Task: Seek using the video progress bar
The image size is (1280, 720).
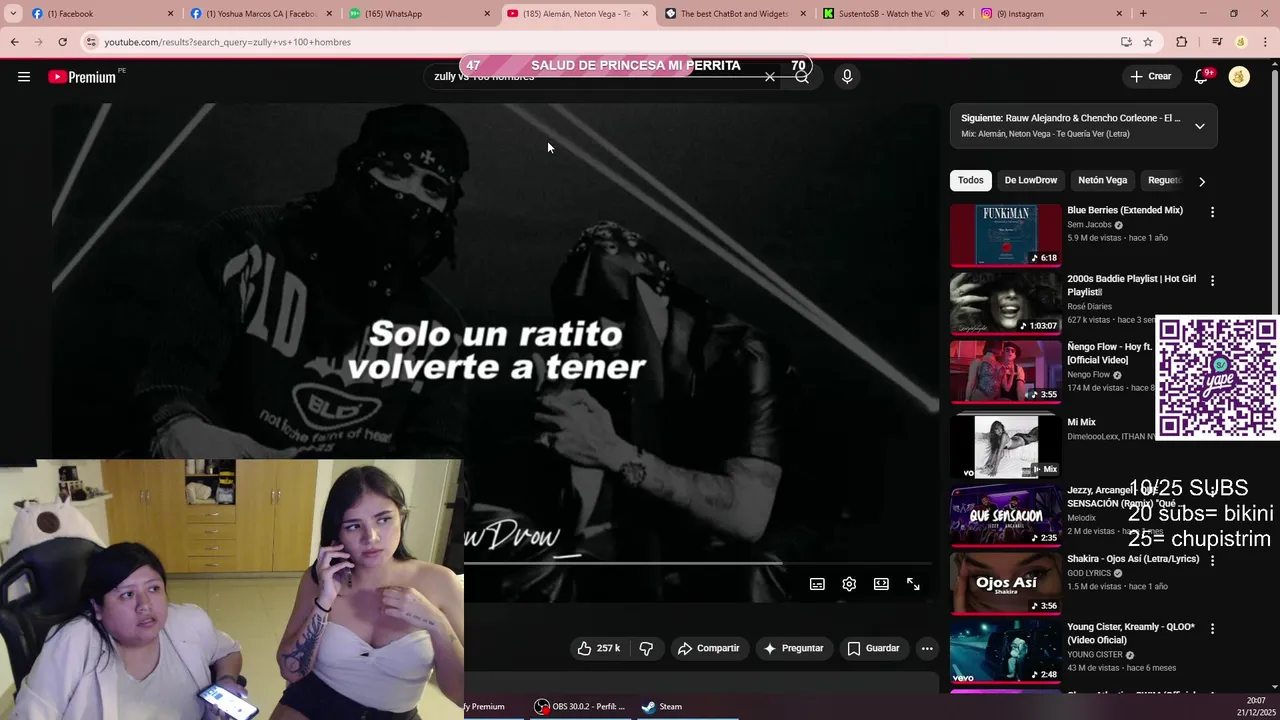Action: (x=700, y=563)
